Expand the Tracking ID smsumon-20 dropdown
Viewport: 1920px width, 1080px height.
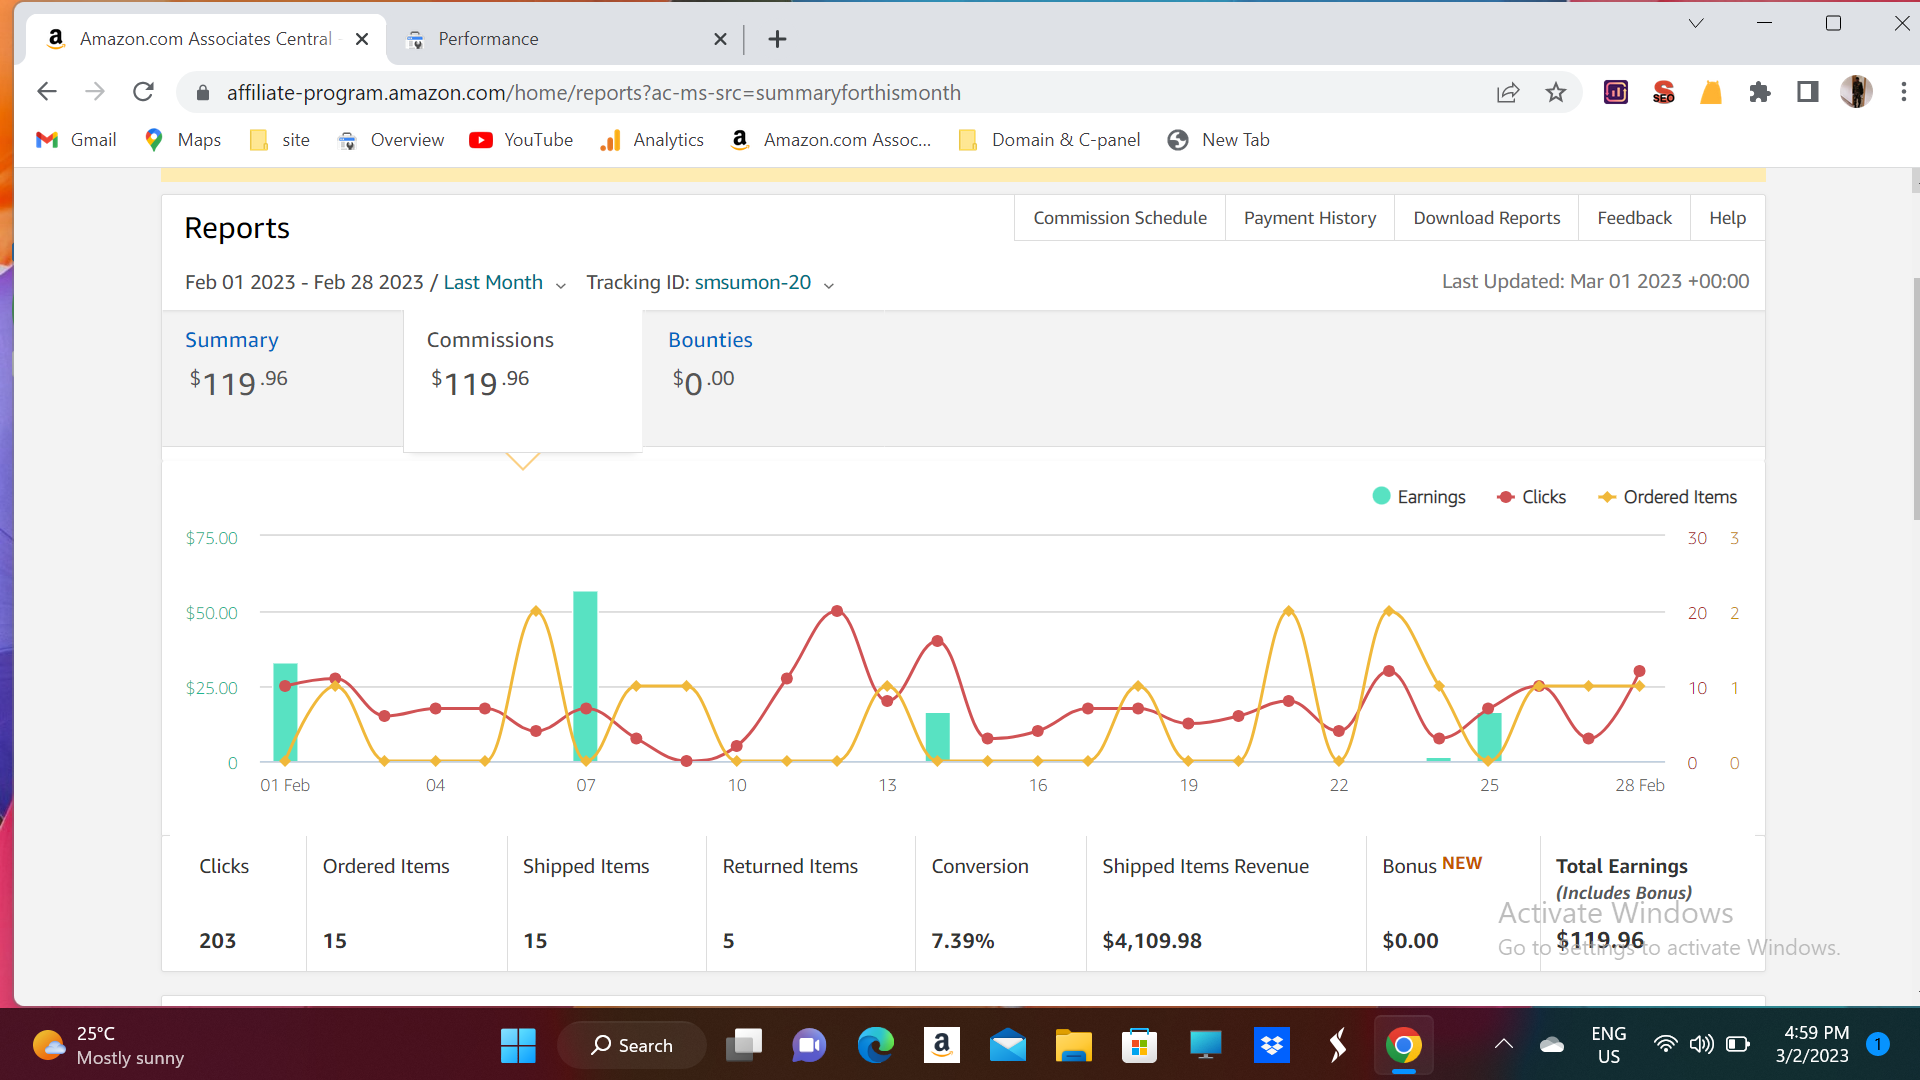click(764, 283)
